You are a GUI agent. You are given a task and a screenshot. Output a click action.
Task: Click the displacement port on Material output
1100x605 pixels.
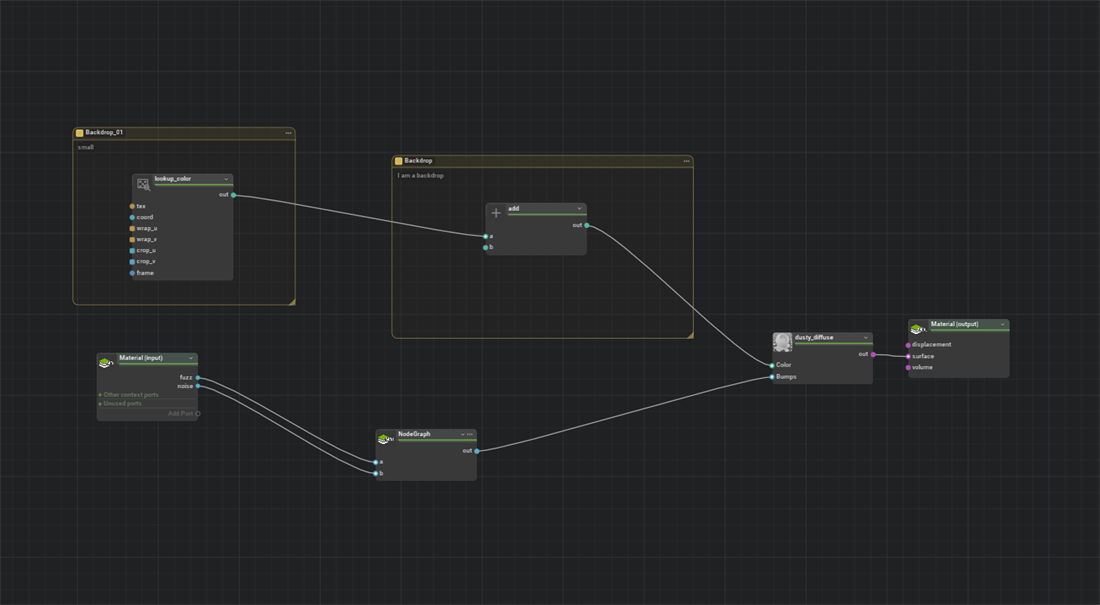[x=908, y=345]
